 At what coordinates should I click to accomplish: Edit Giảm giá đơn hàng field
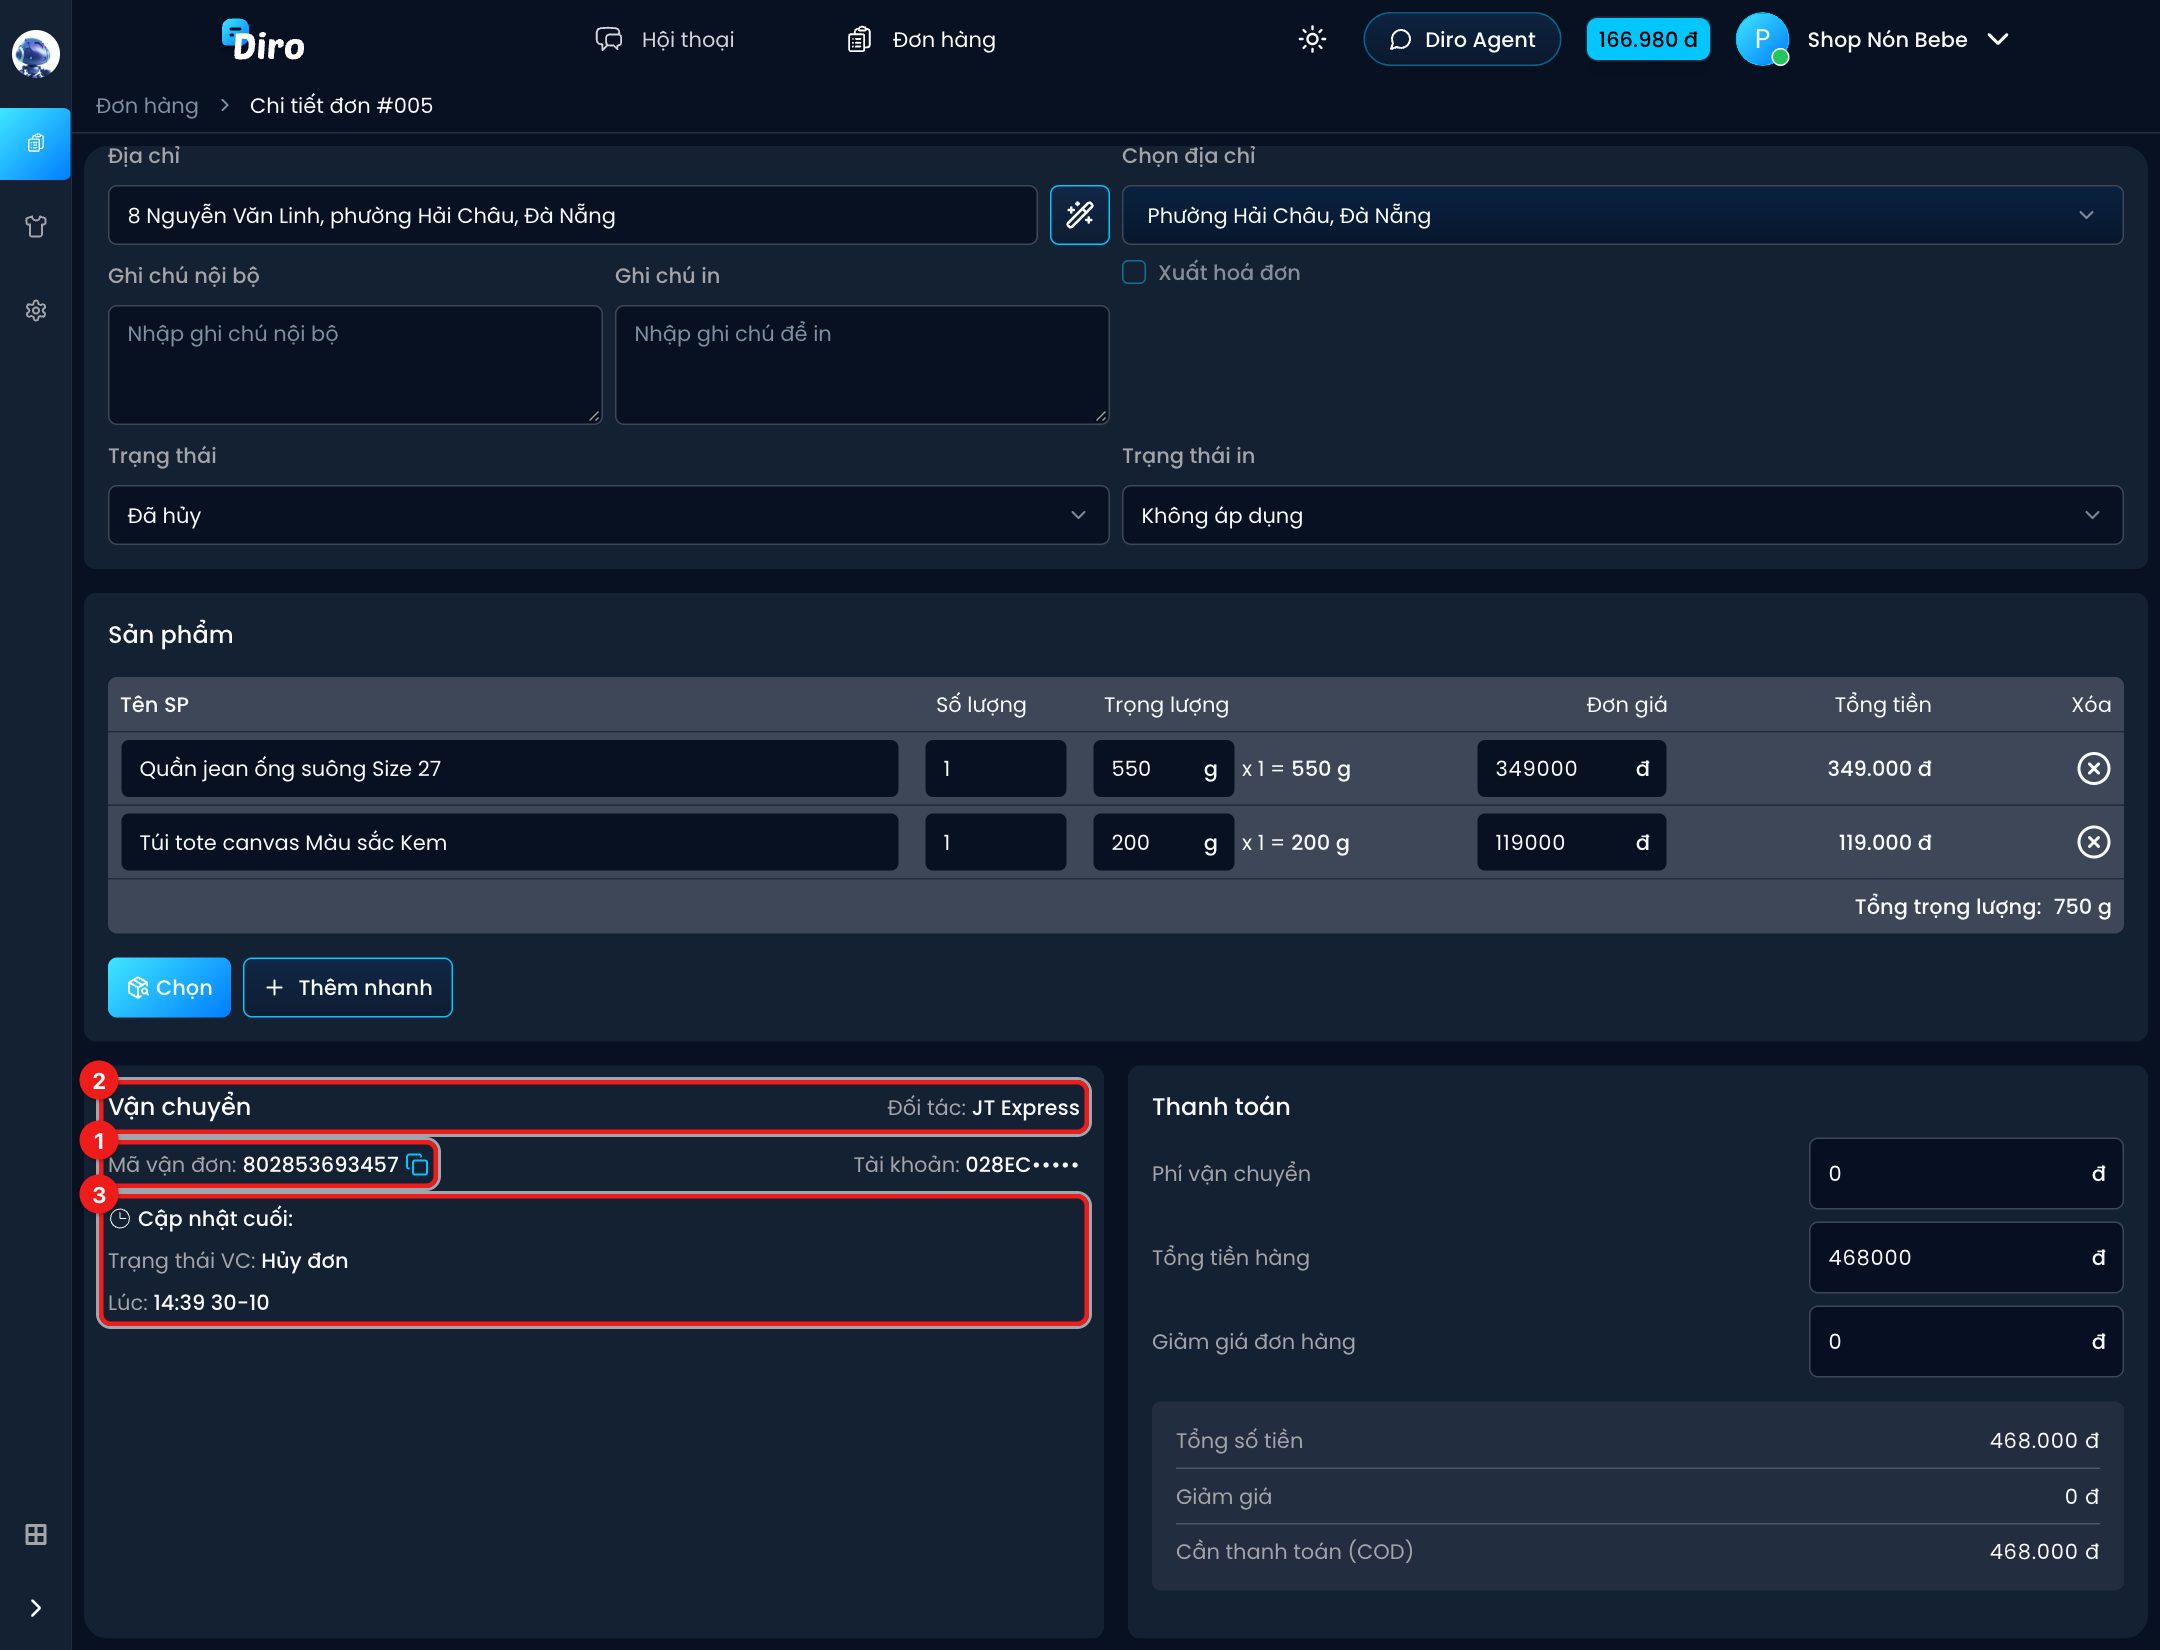(x=1966, y=1342)
